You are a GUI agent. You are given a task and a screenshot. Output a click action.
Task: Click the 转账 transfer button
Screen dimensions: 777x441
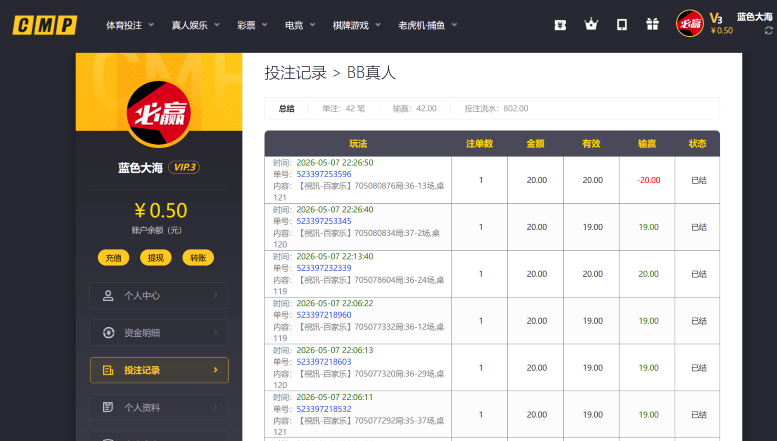(198, 258)
